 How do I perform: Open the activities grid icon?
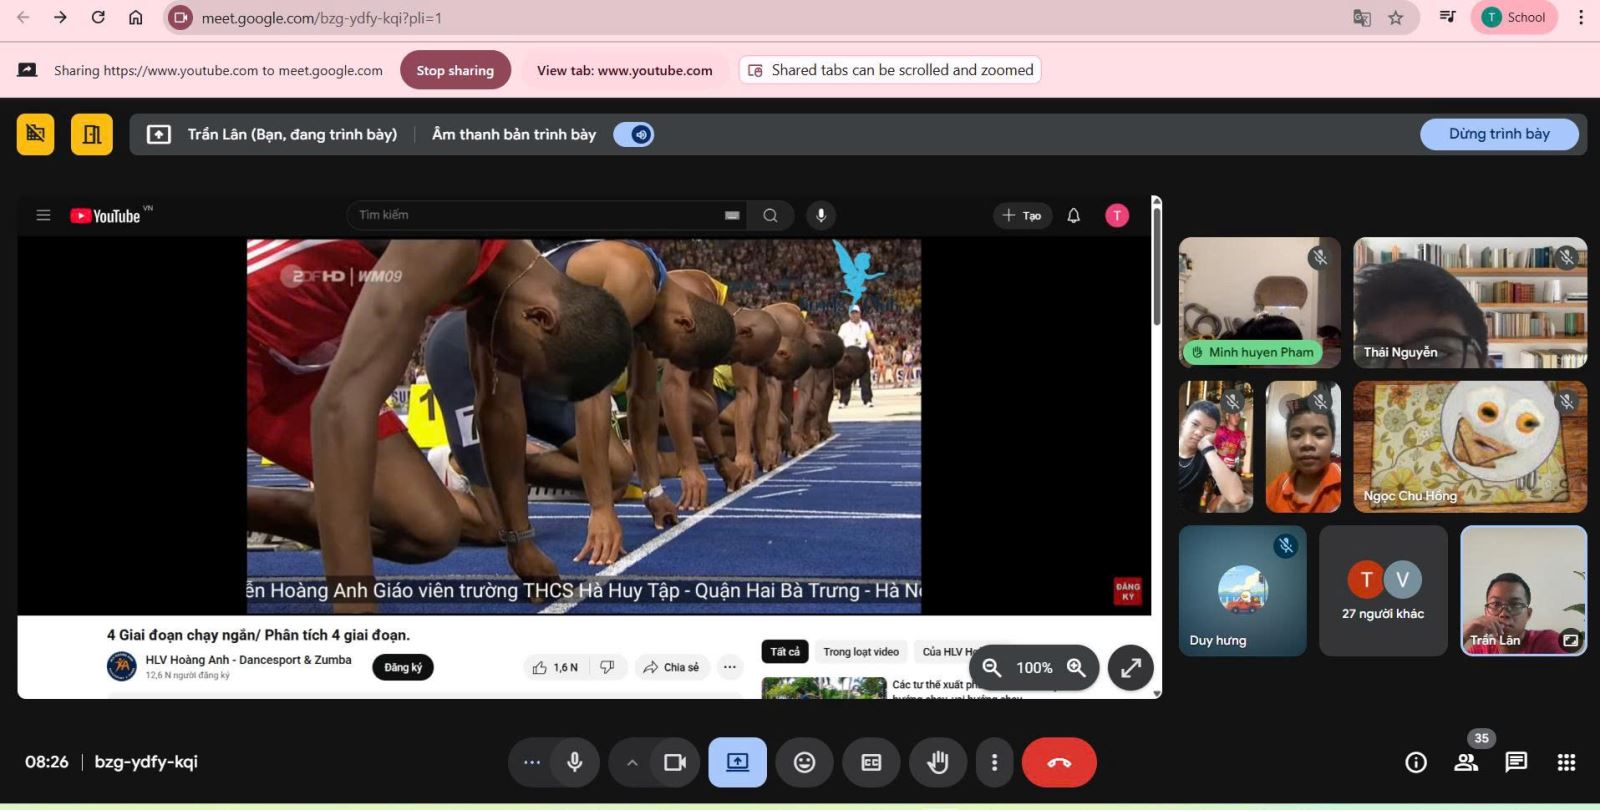(1566, 763)
